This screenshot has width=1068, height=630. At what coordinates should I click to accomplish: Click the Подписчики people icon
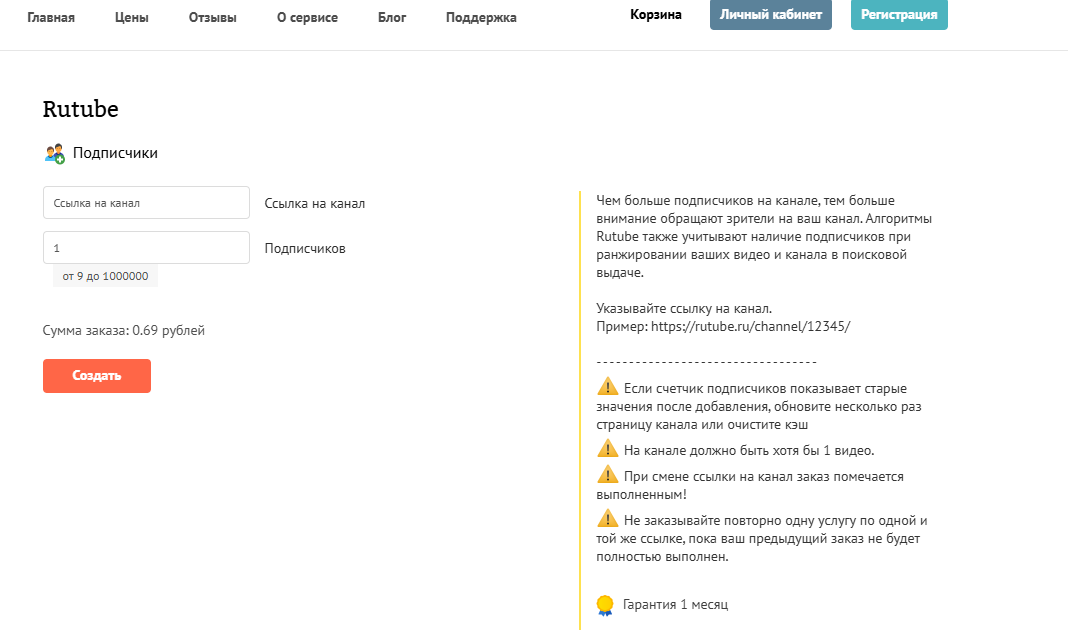click(x=54, y=153)
